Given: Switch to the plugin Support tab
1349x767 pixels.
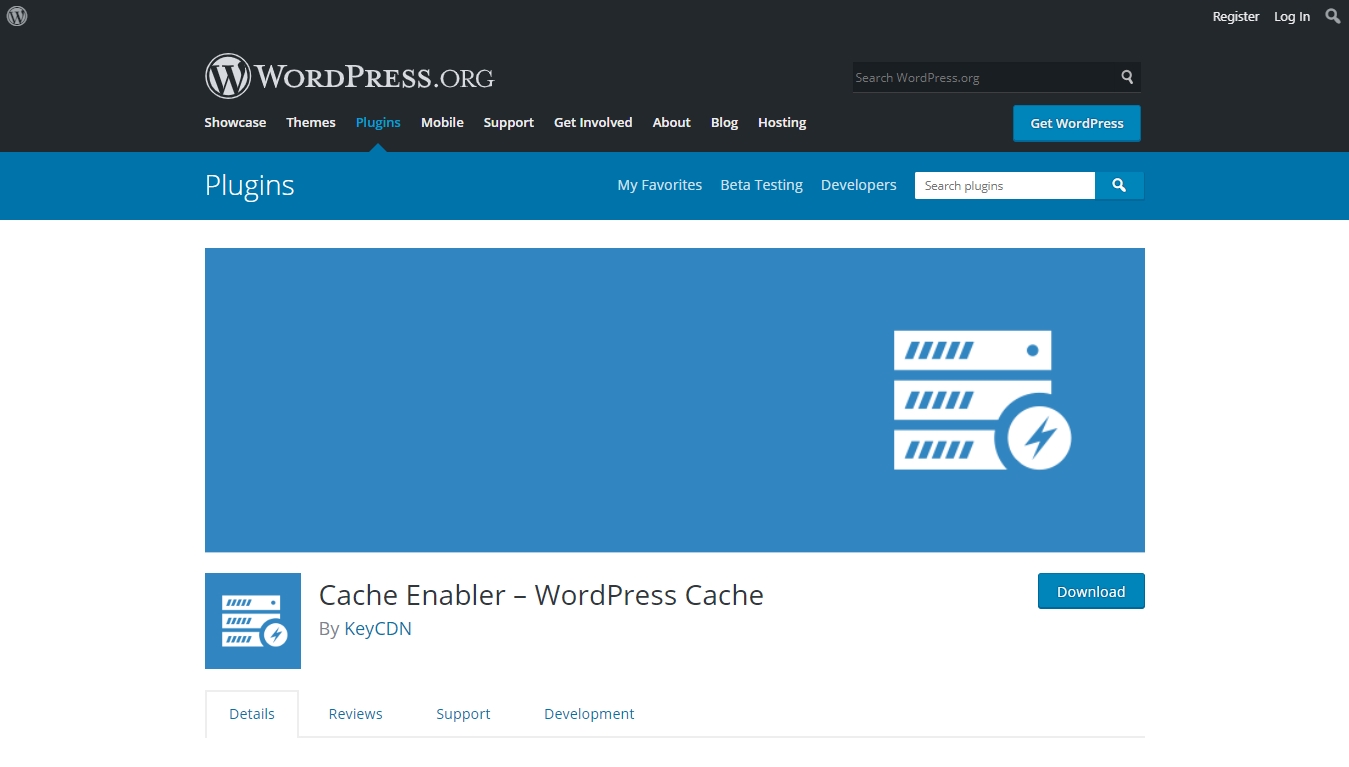Looking at the screenshot, I should coord(463,714).
